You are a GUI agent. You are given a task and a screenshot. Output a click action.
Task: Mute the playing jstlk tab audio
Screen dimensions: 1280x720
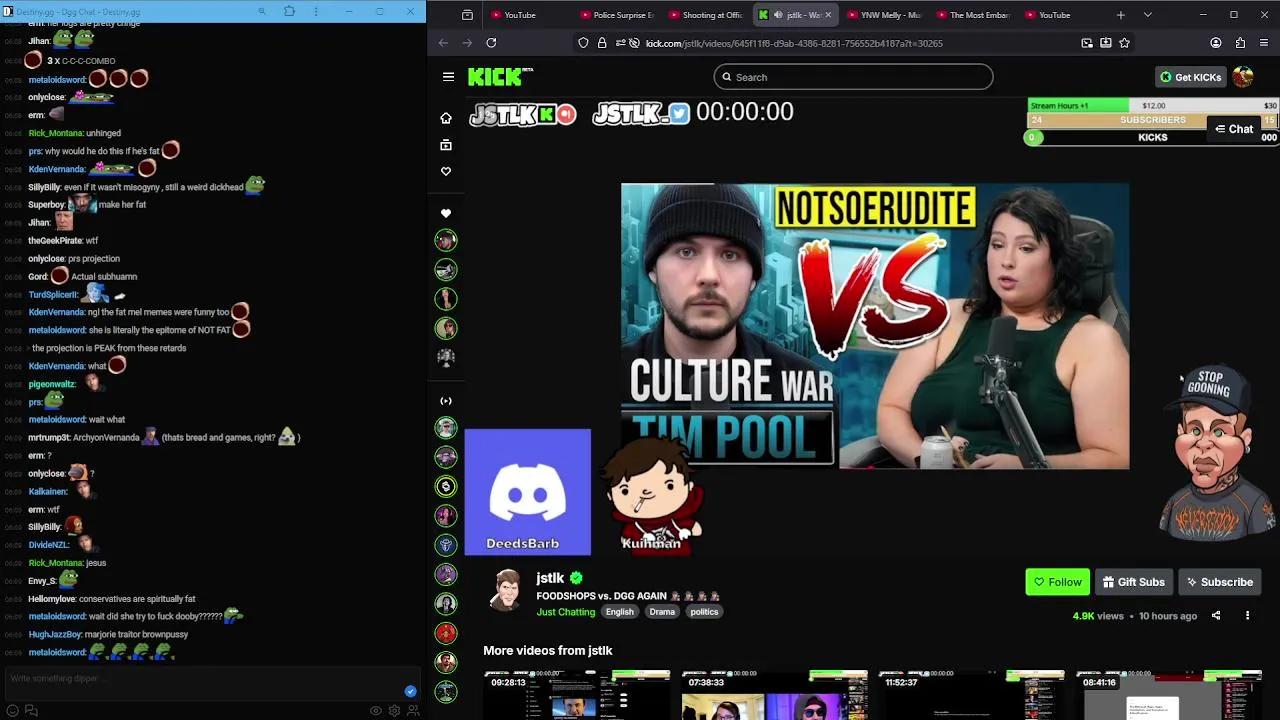pos(778,15)
